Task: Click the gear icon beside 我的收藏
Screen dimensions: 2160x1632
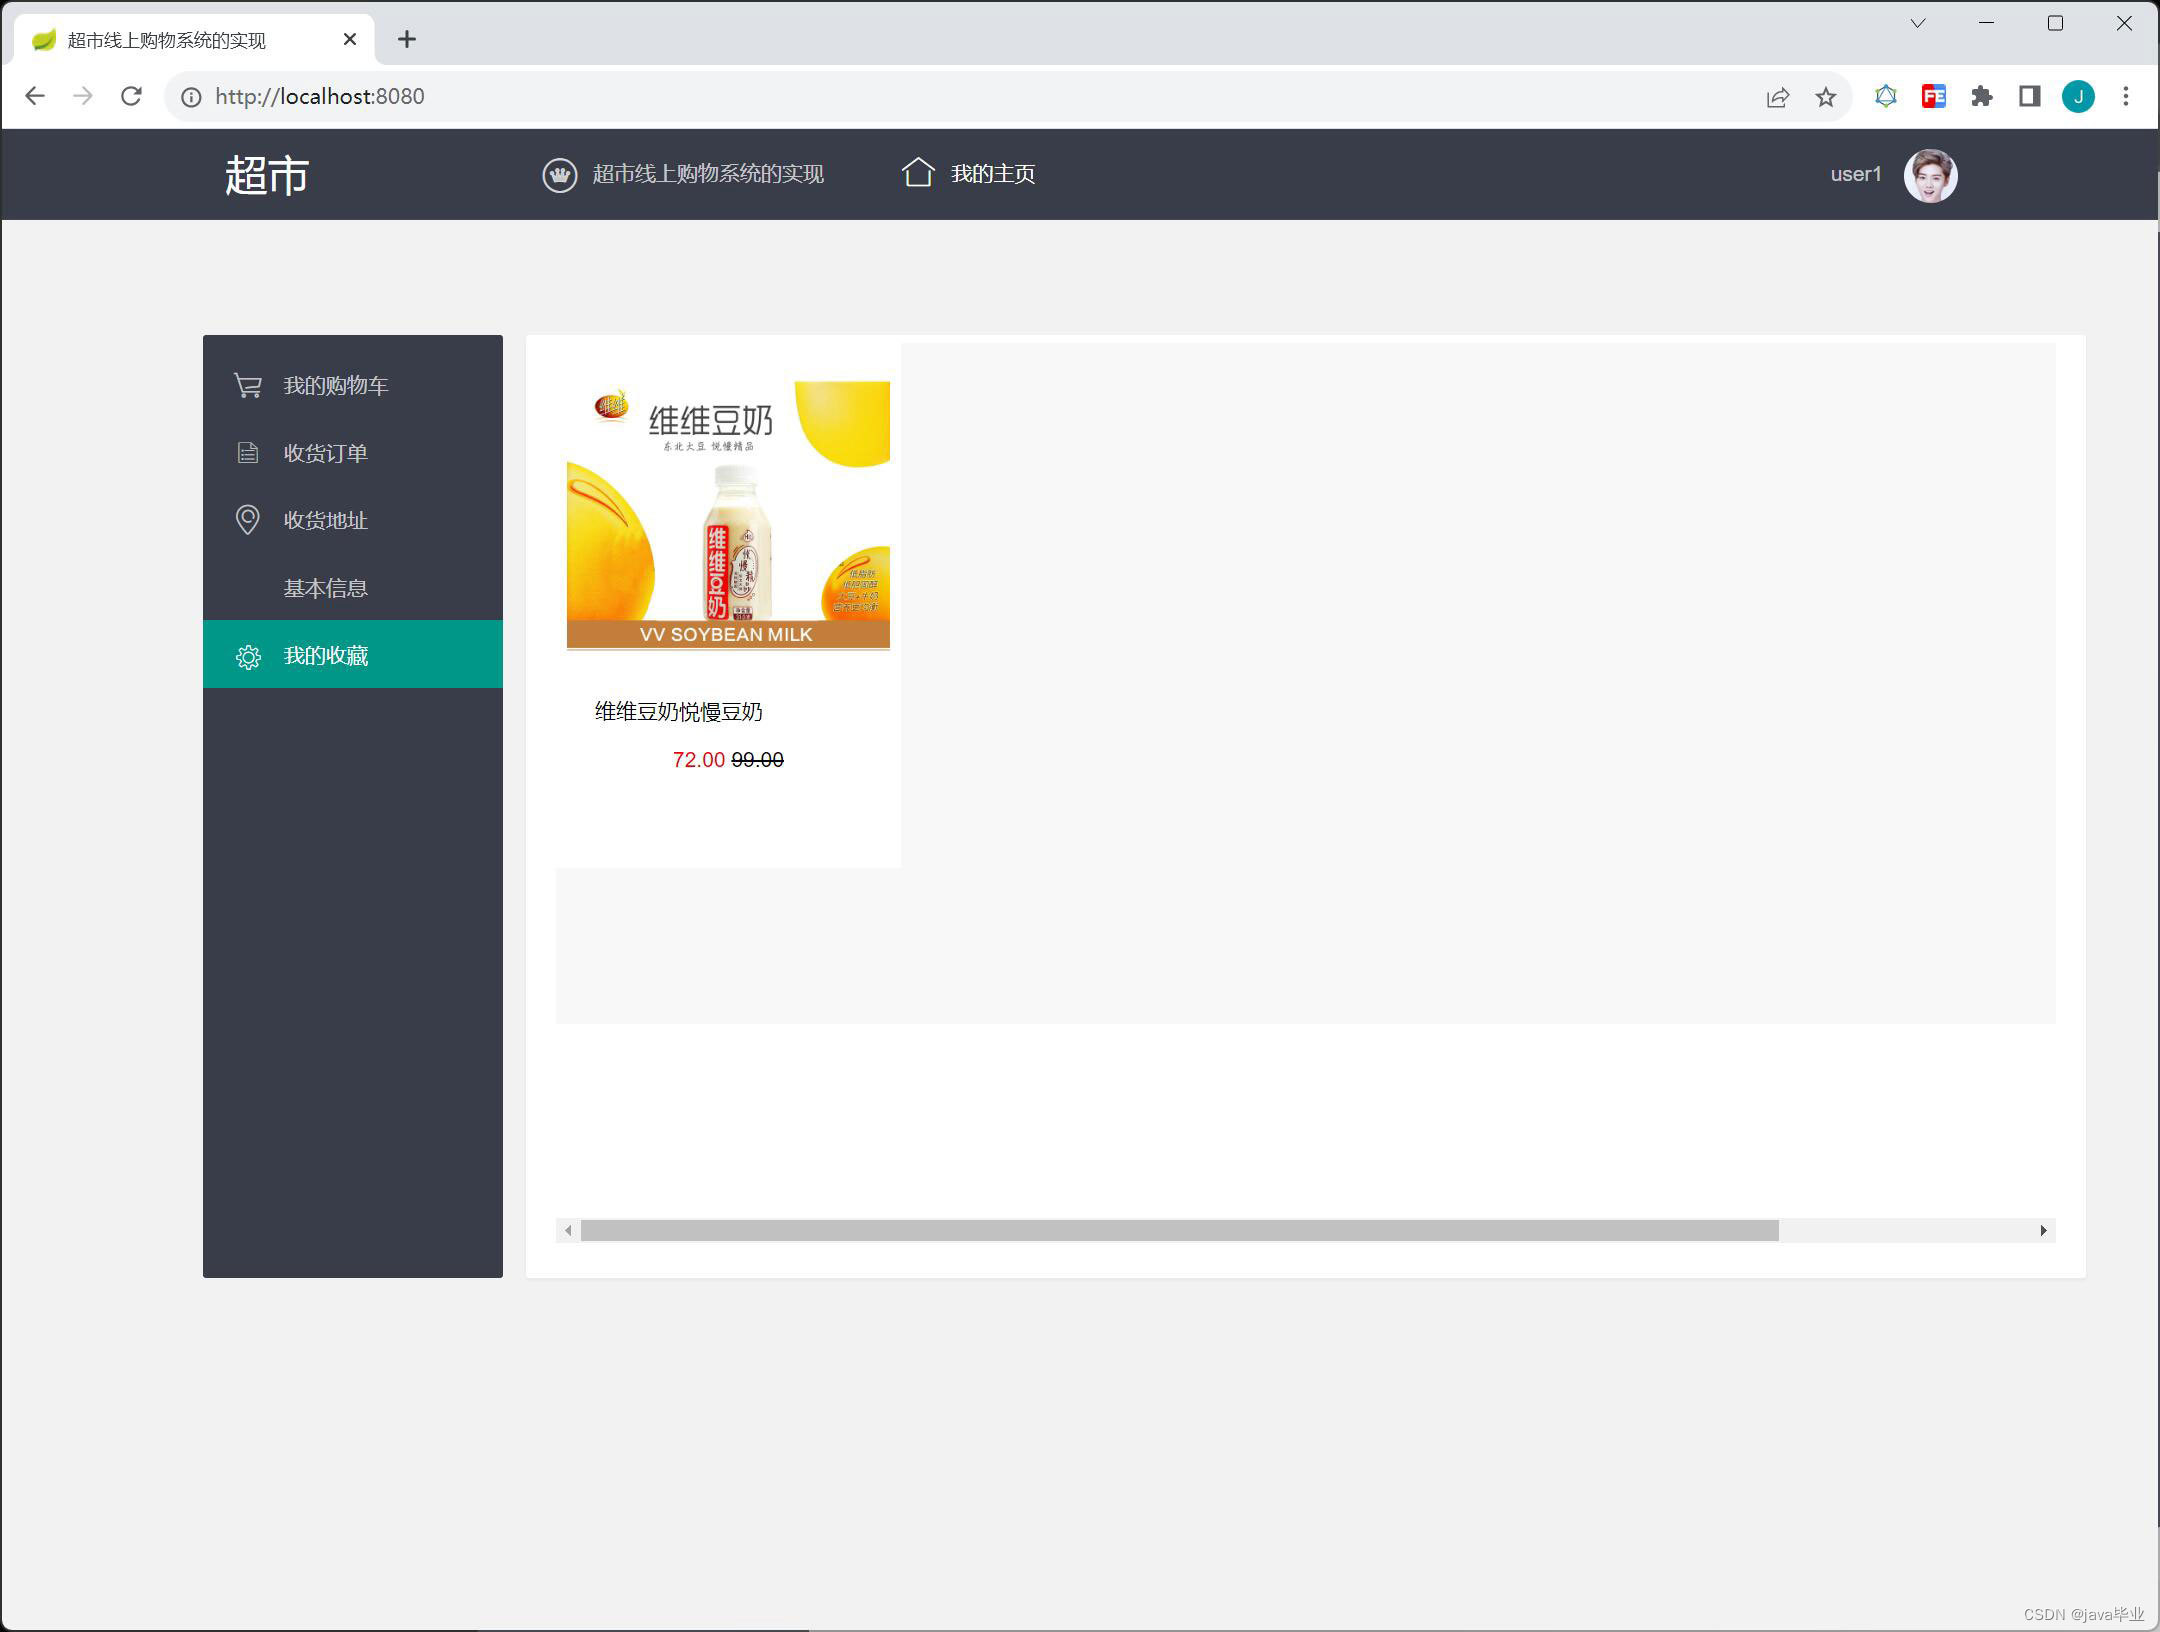Action: (x=247, y=656)
